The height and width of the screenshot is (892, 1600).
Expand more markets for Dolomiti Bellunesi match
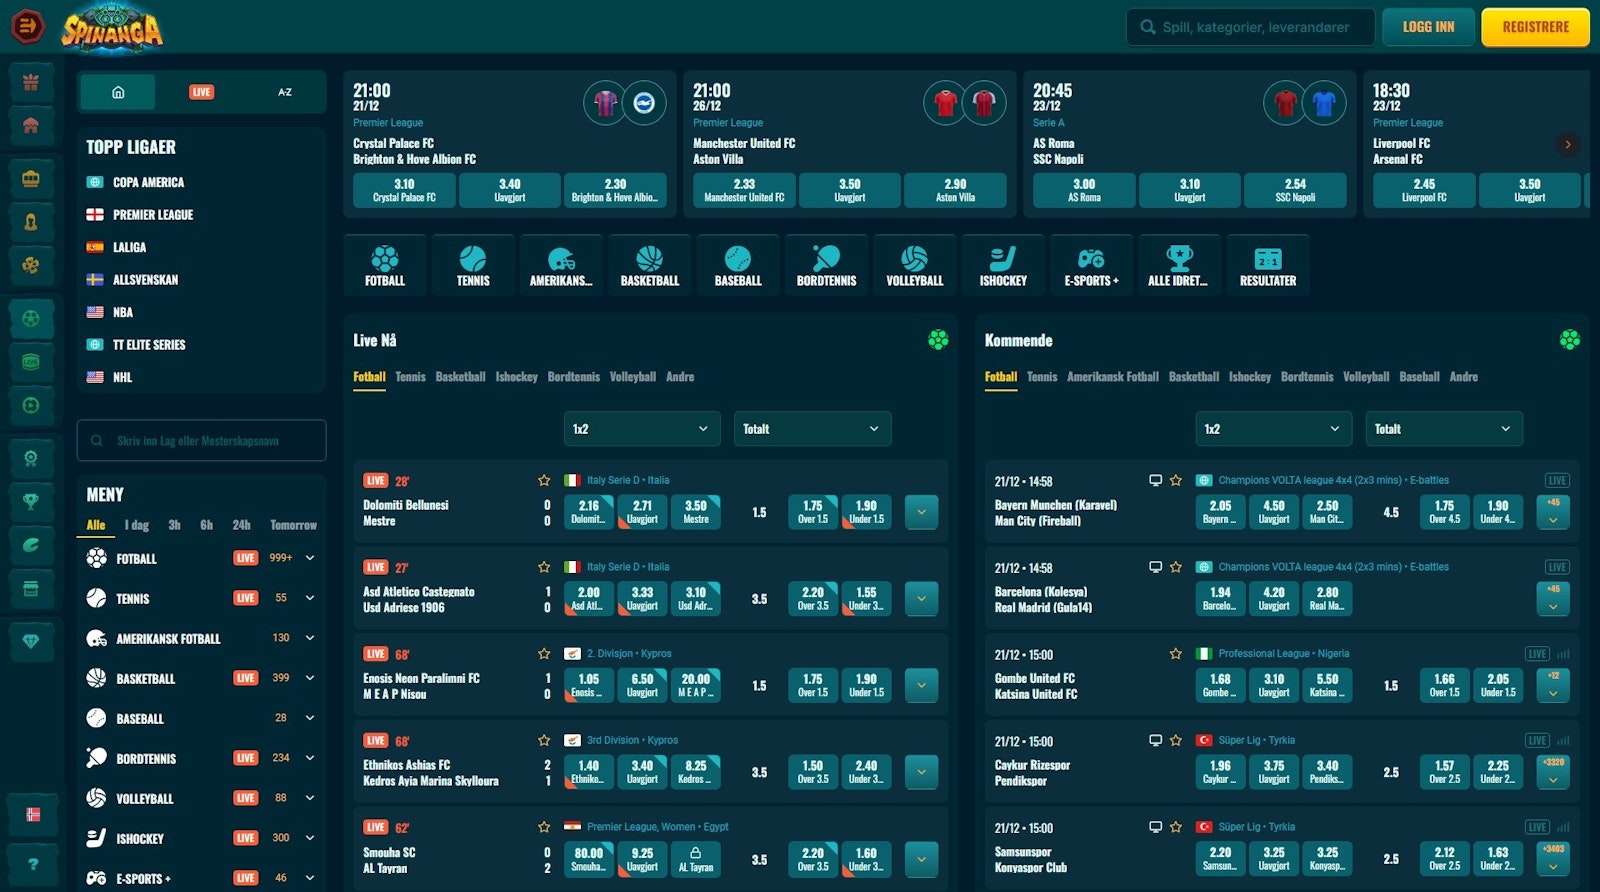click(921, 512)
